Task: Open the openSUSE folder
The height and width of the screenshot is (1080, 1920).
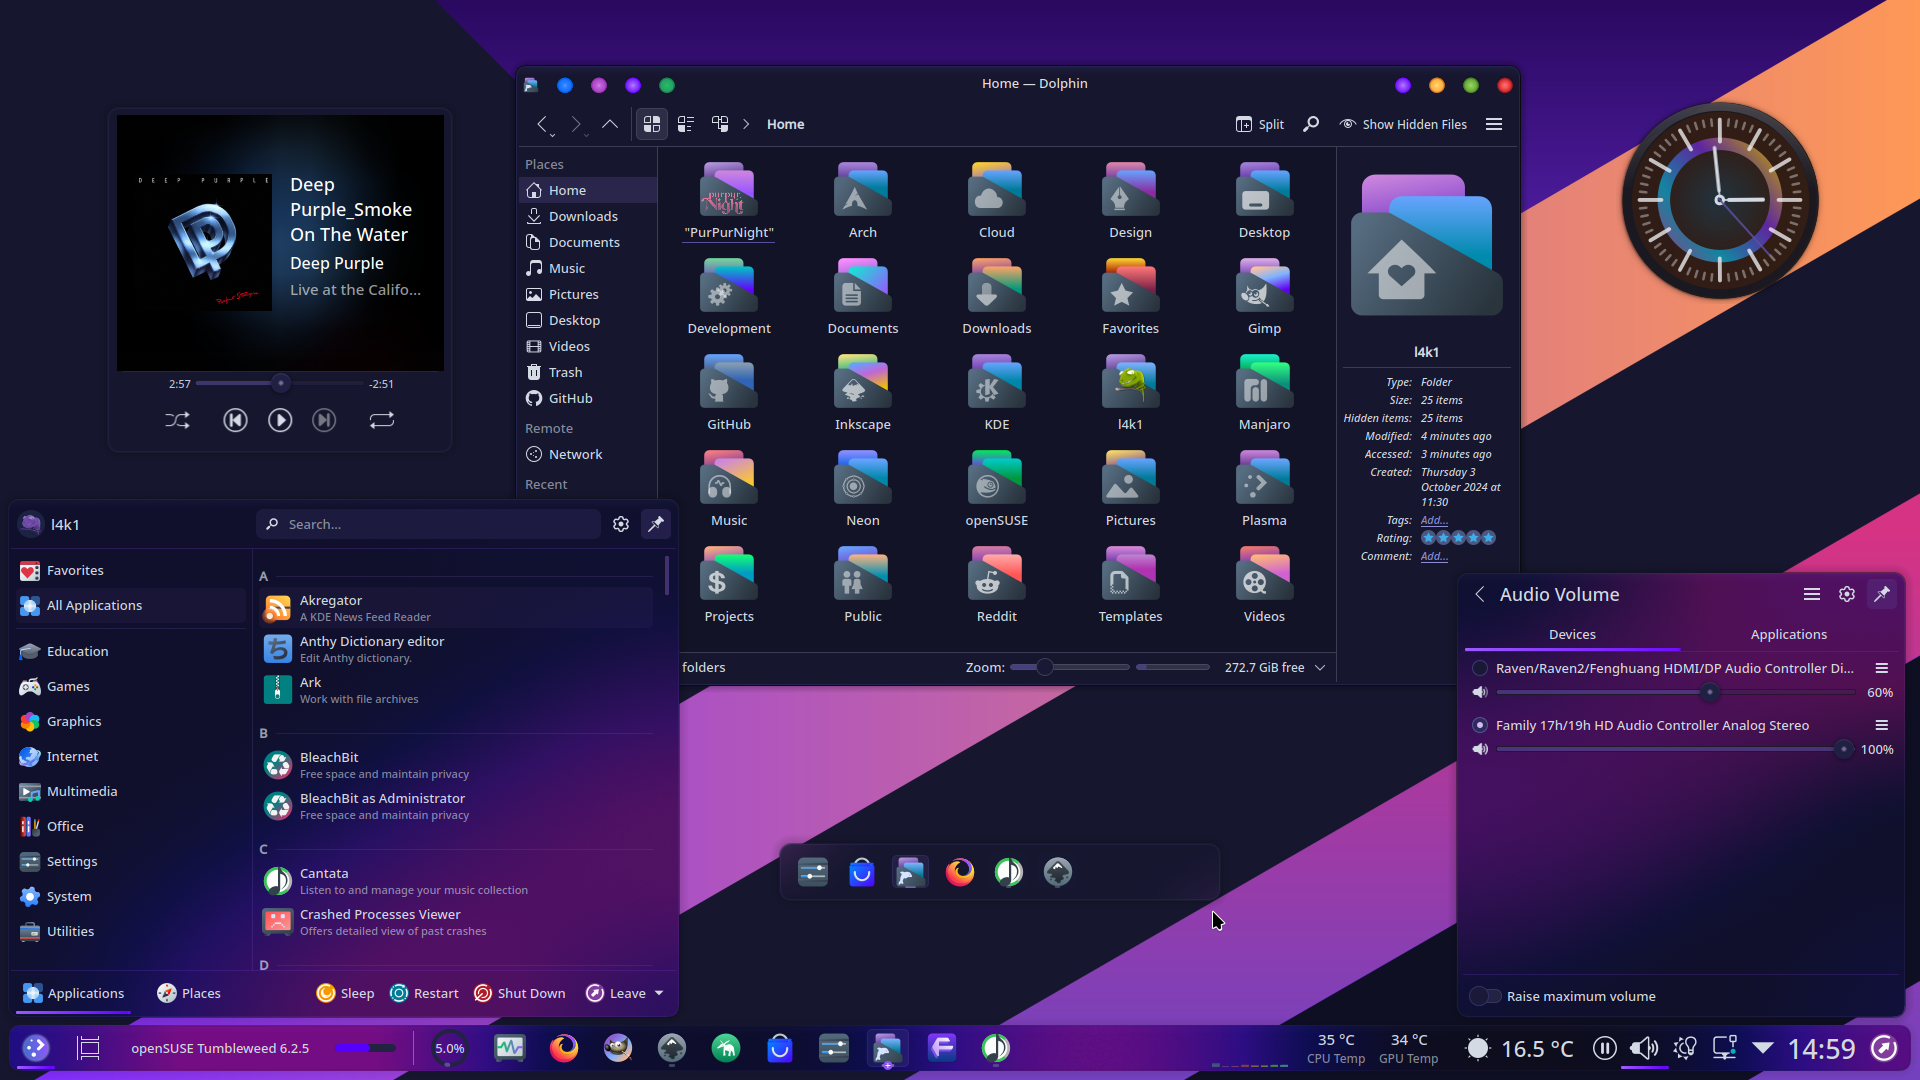Action: [x=997, y=488]
